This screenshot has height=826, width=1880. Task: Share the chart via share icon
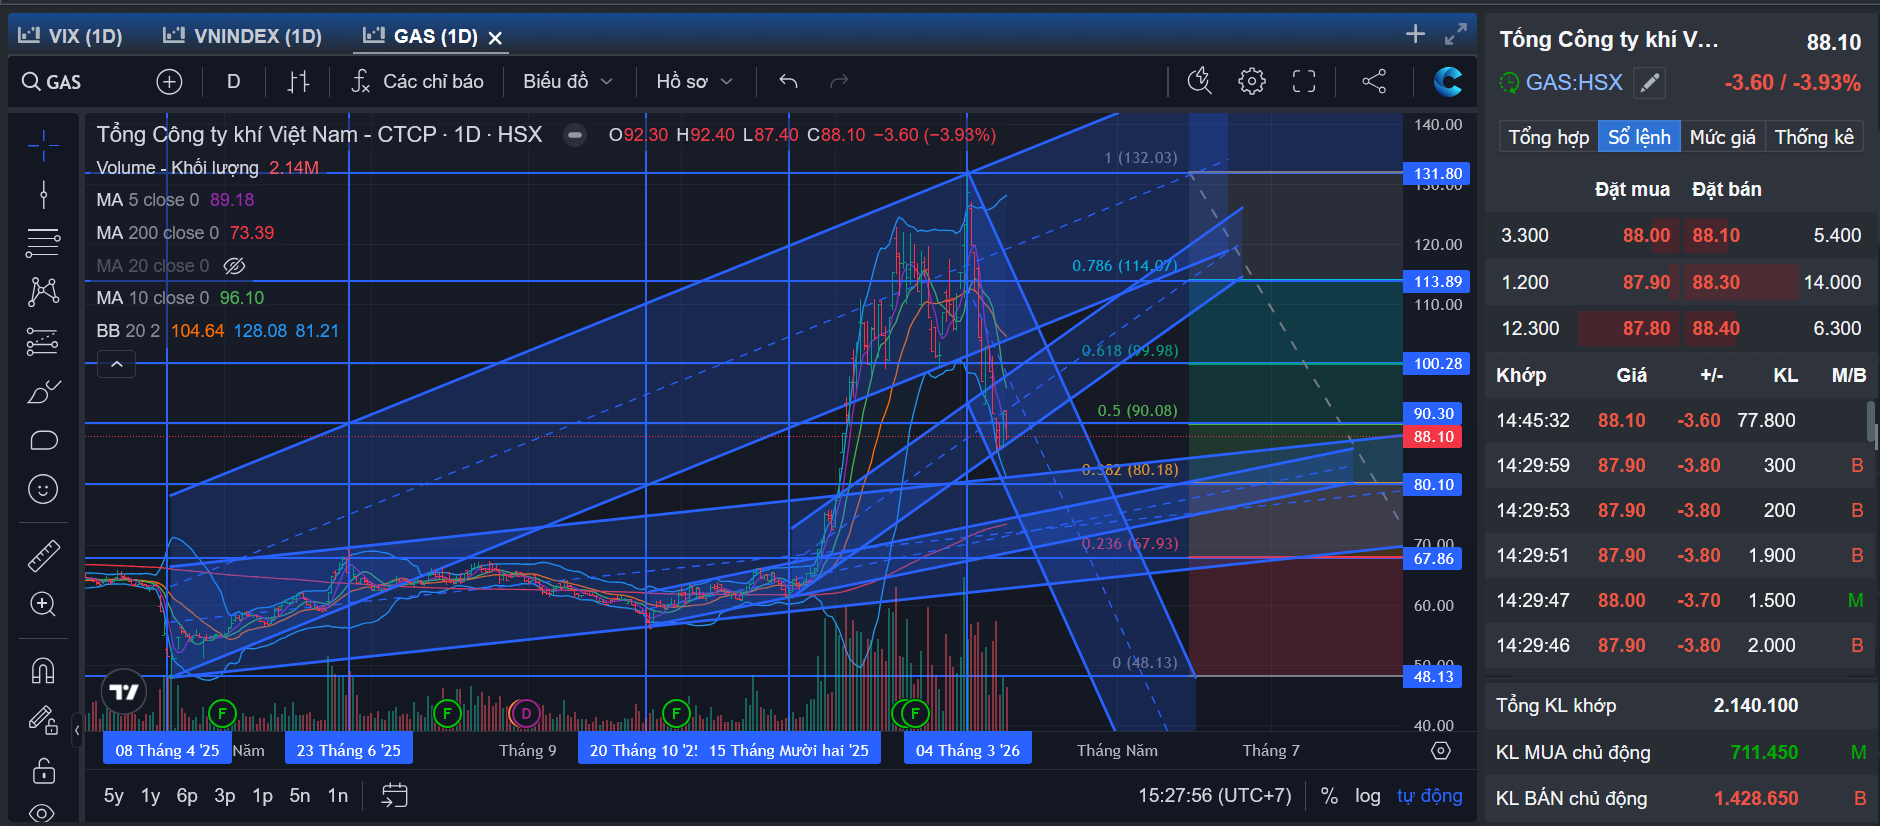(1374, 81)
